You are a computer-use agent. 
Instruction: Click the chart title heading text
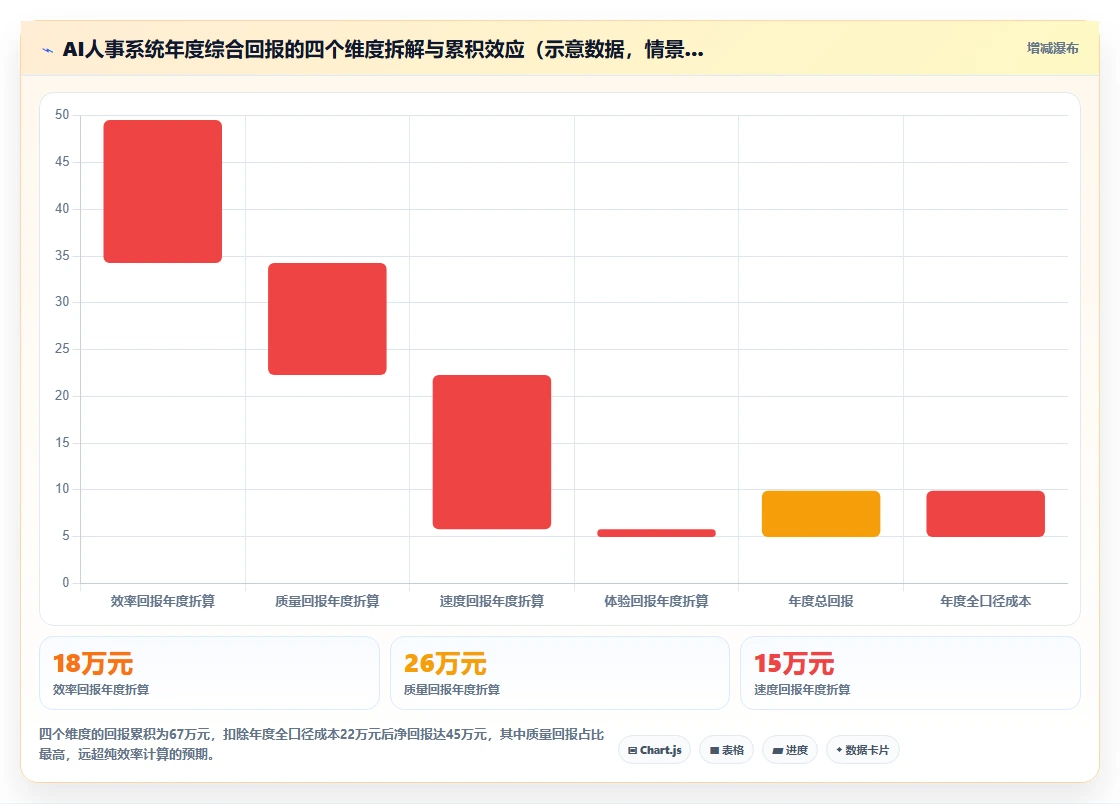coord(383,49)
